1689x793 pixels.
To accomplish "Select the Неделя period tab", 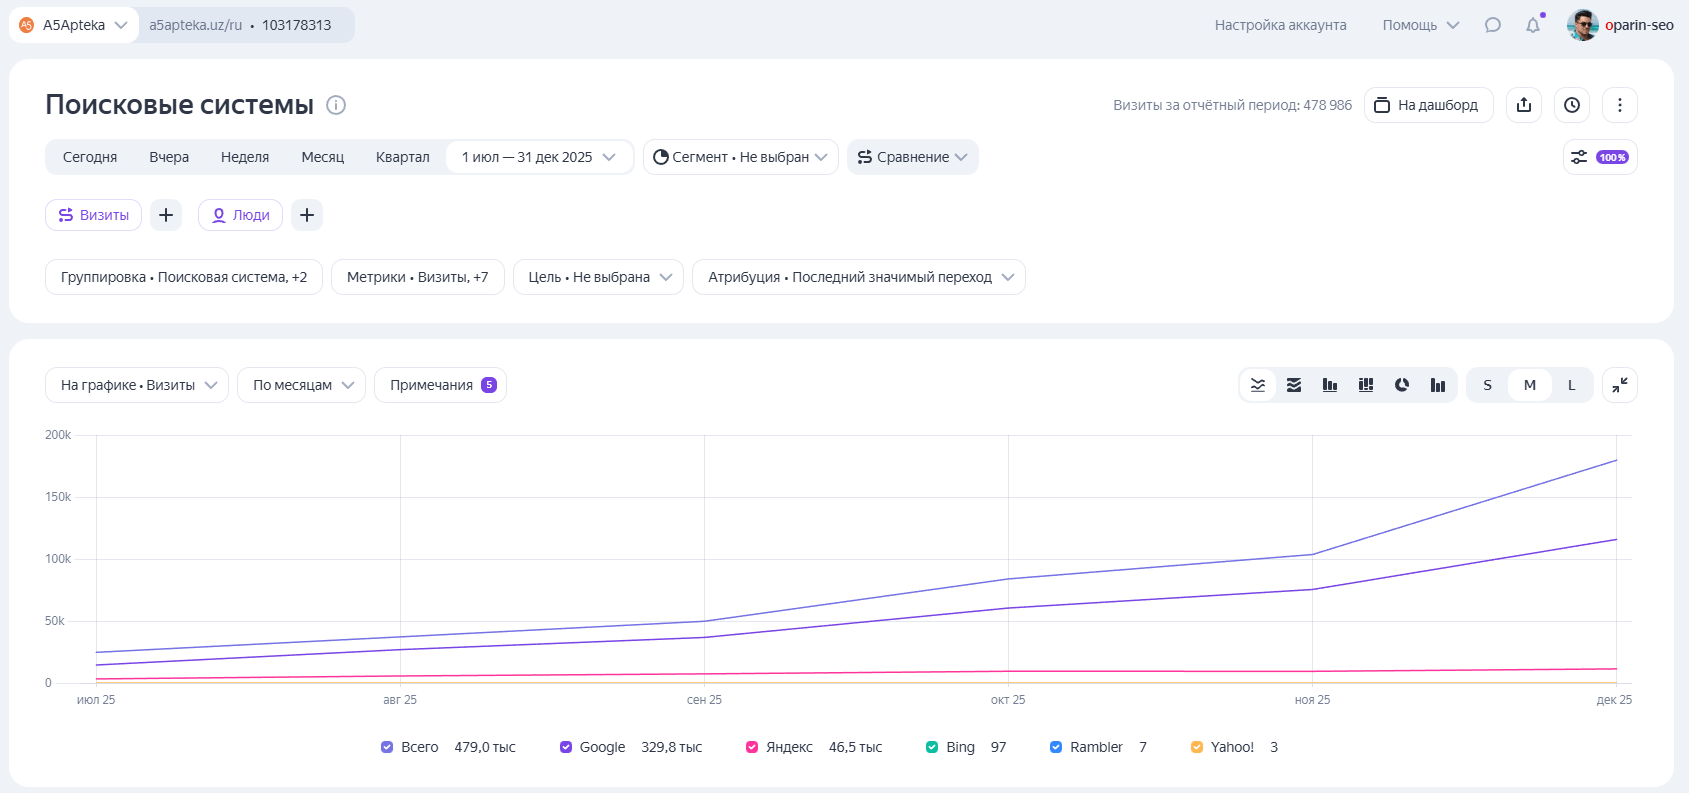I will click(x=245, y=157).
